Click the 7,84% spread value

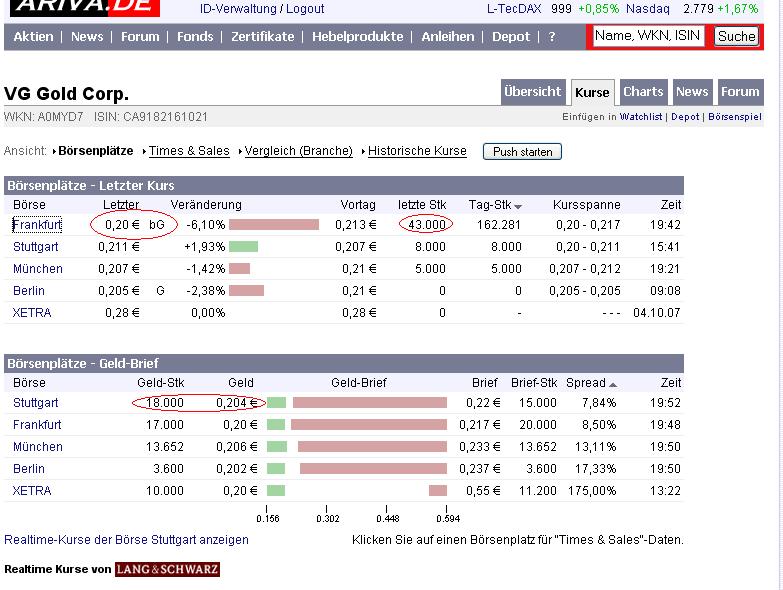[599, 402]
